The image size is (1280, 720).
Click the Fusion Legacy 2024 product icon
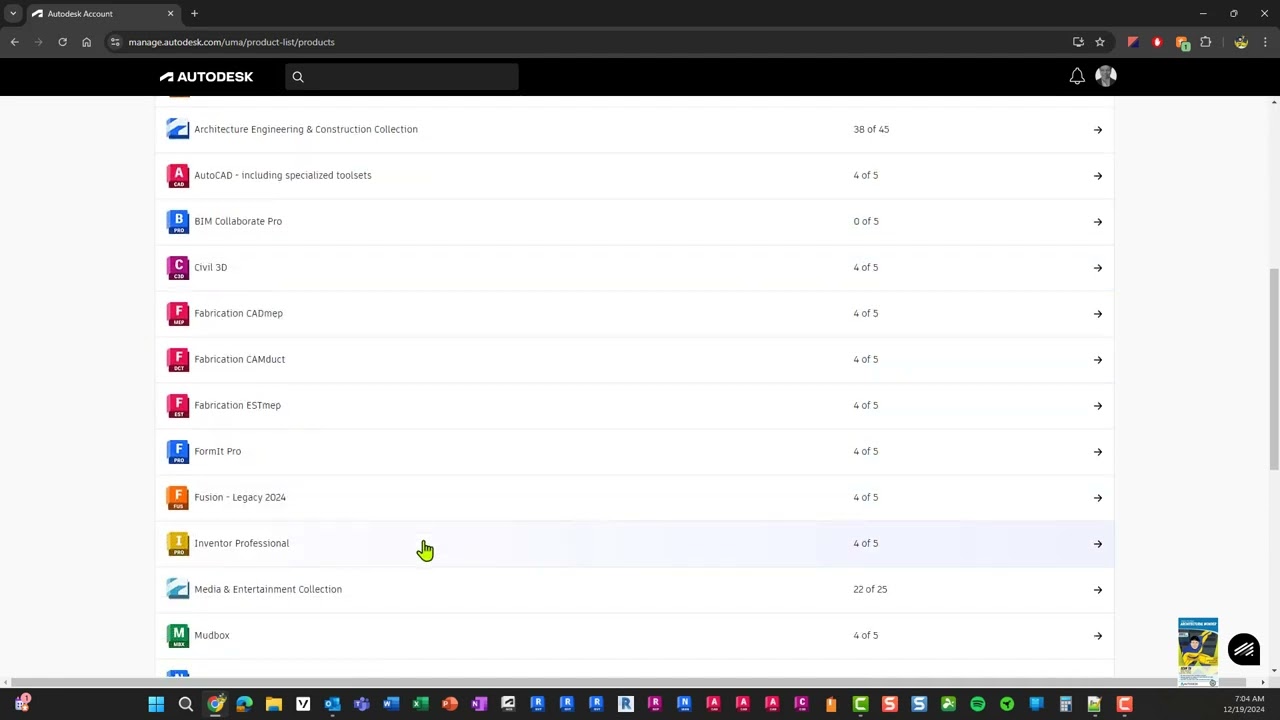[178, 497]
